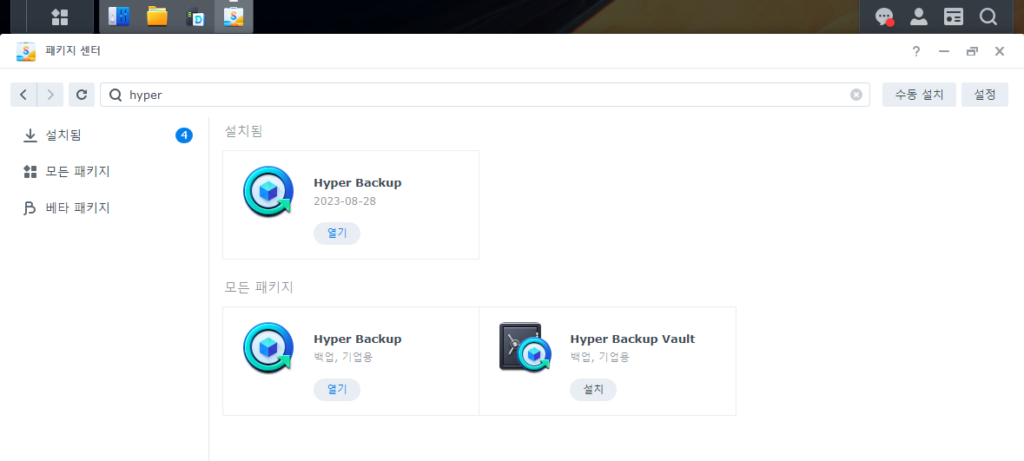Maximize the Package Center window
Screen dimensions: 1024x461
pyautogui.click(x=972, y=51)
